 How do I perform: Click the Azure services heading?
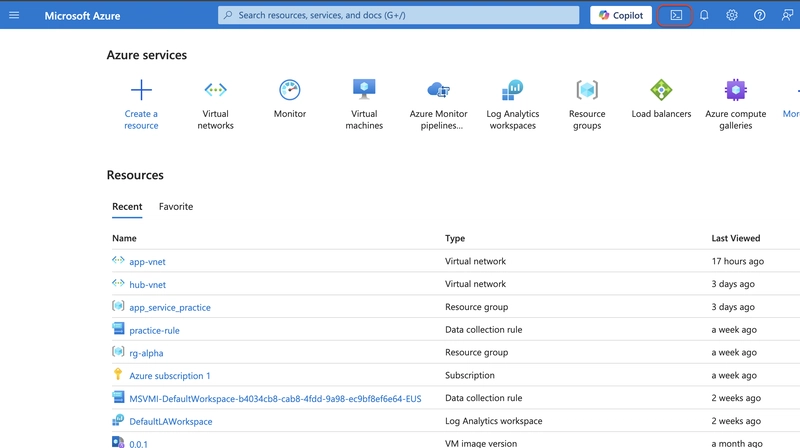coord(147,55)
